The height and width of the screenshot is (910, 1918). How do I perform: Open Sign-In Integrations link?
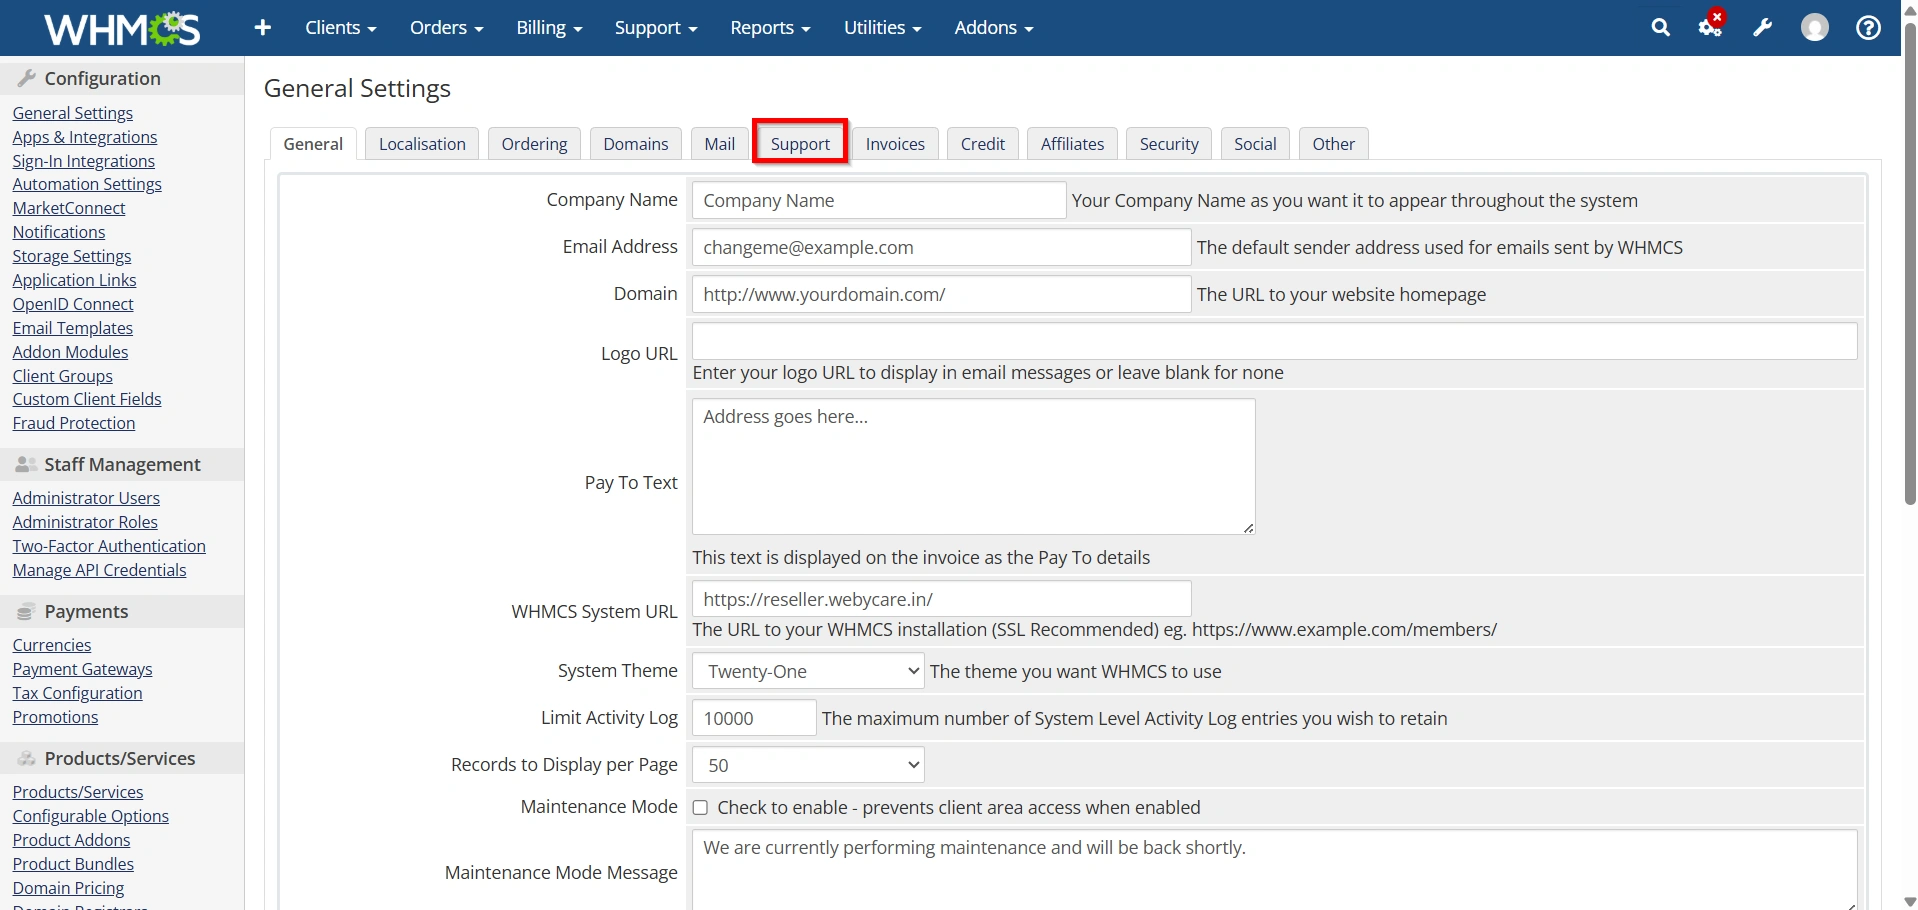(x=84, y=161)
